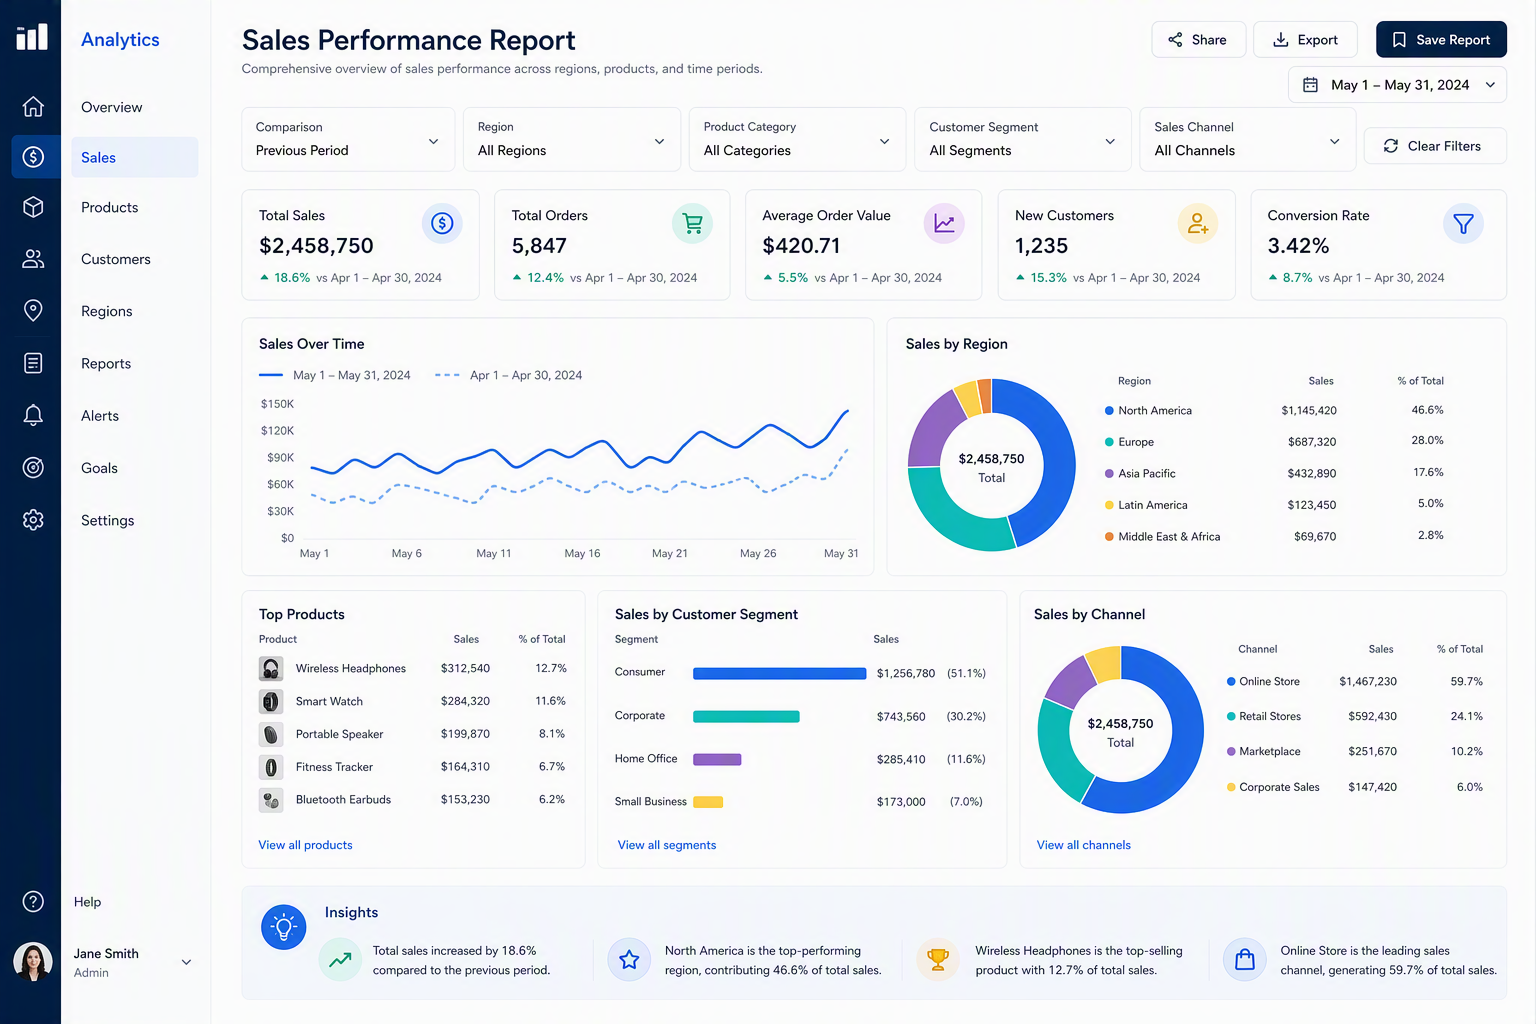Viewport: 1536px width, 1024px height.
Task: Click the Help question mark icon
Action: pyautogui.click(x=33, y=902)
